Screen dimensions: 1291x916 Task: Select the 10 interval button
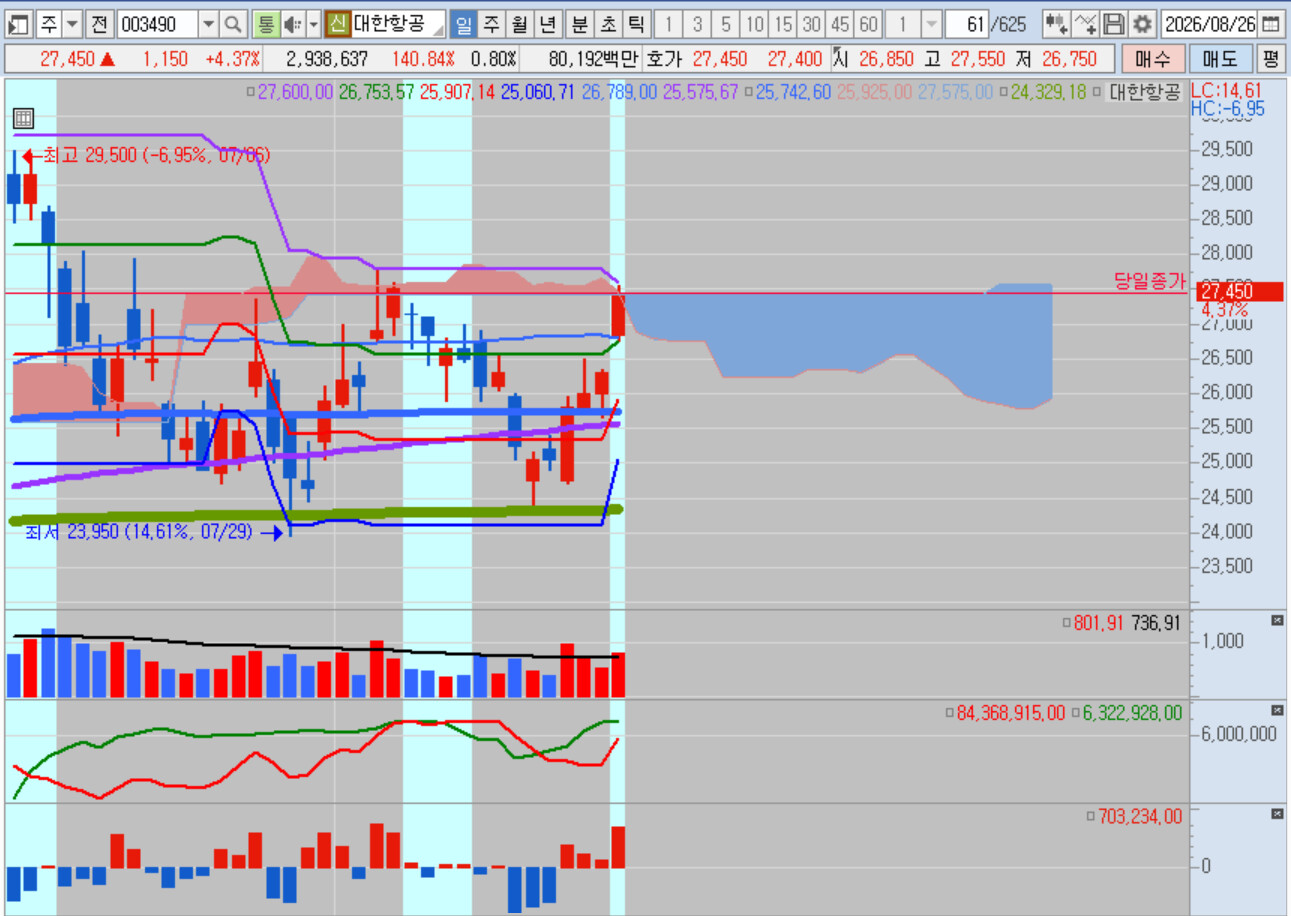pos(755,23)
